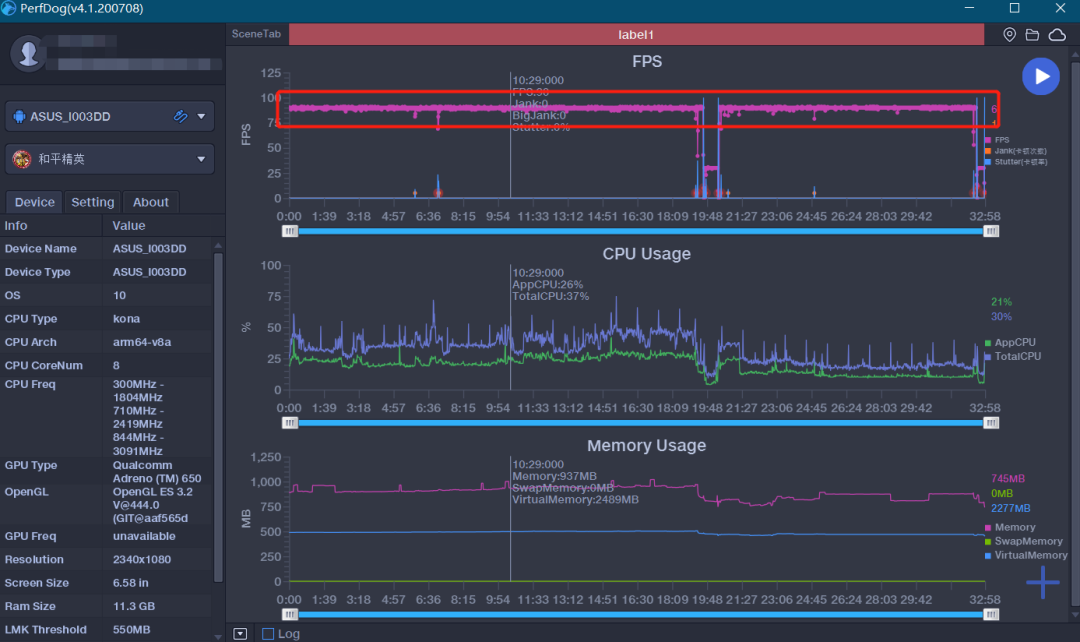Switch to the Setting tab
1080x642 pixels.
[x=93, y=202]
